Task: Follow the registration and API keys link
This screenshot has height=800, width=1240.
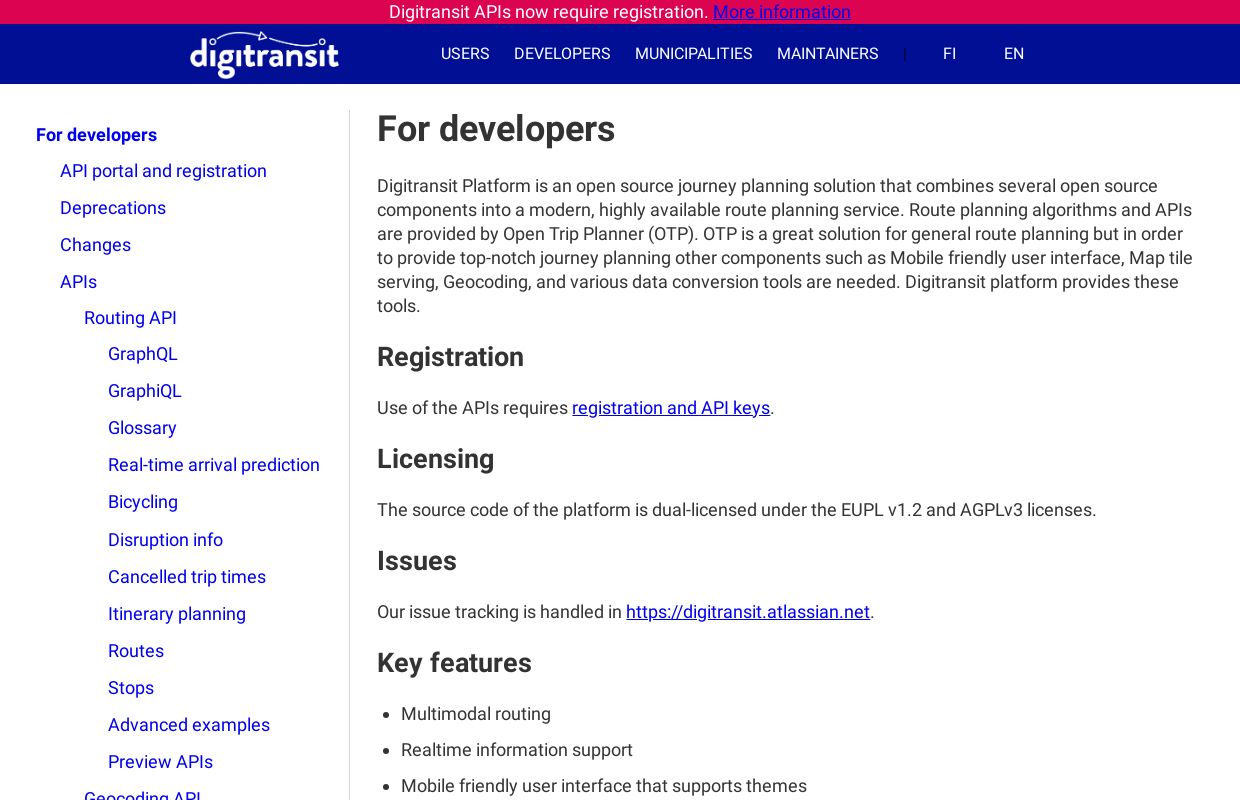Action: (x=671, y=408)
